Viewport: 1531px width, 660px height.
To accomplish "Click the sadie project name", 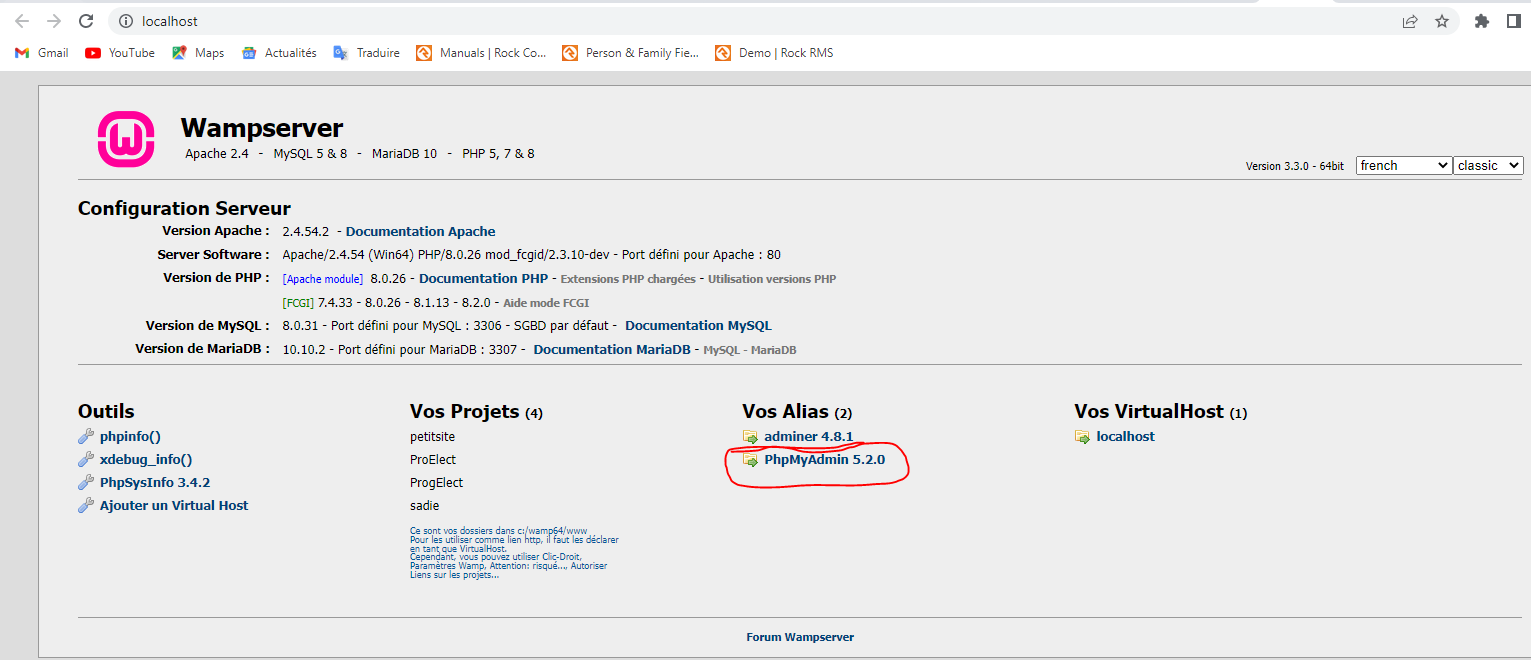I will coord(425,505).
